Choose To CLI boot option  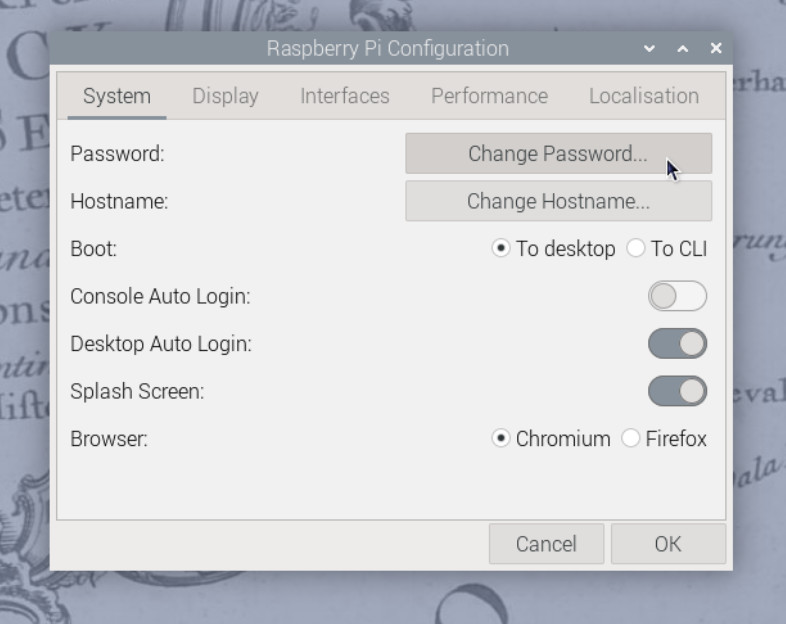click(x=636, y=249)
